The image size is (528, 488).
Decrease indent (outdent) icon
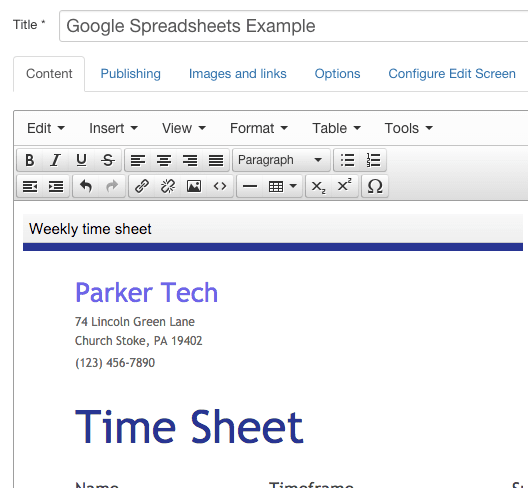[30, 186]
